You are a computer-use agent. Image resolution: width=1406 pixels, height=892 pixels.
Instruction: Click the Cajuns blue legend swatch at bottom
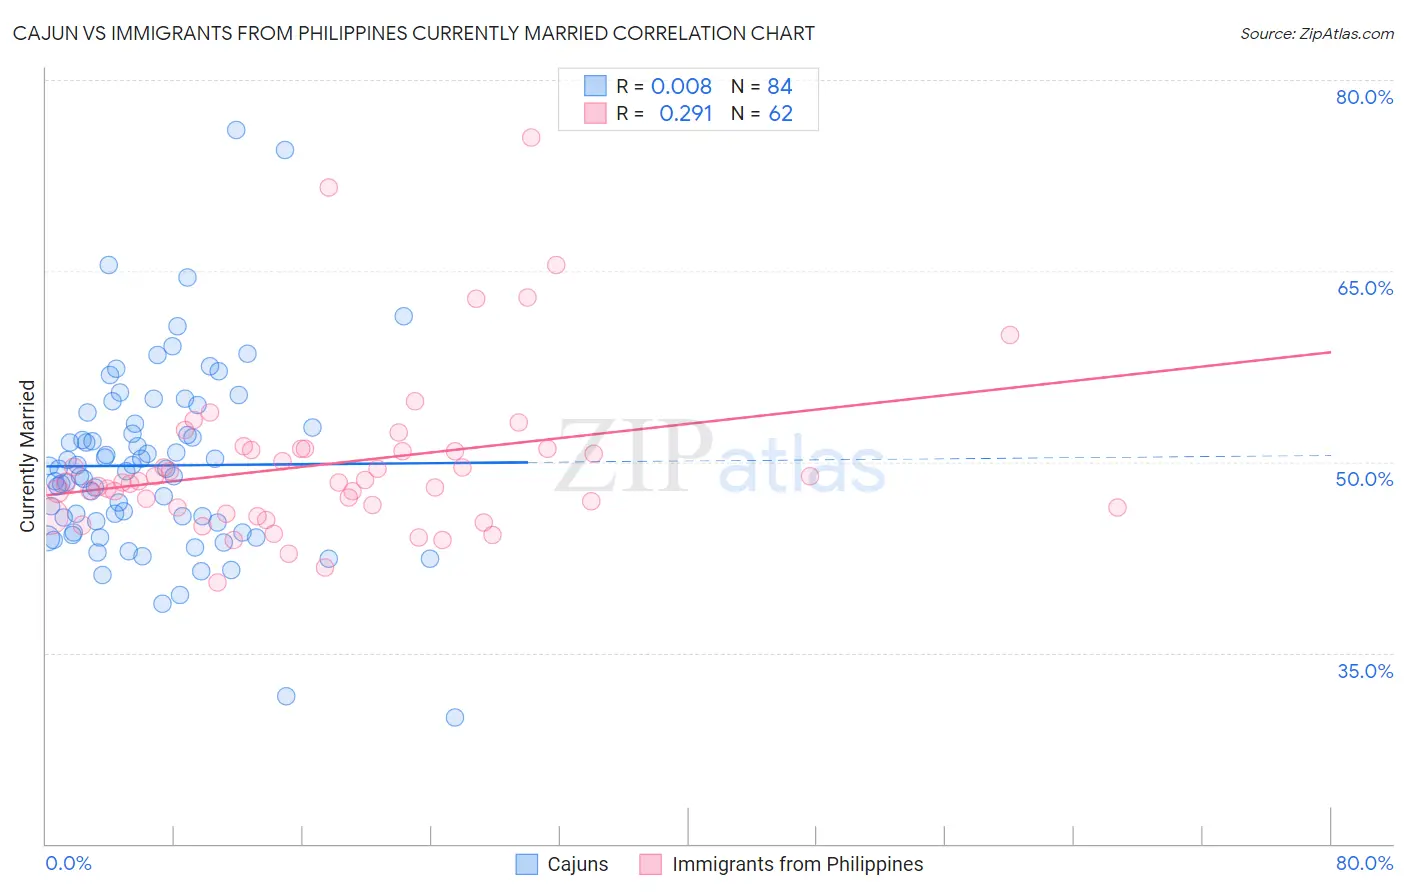[527, 864]
